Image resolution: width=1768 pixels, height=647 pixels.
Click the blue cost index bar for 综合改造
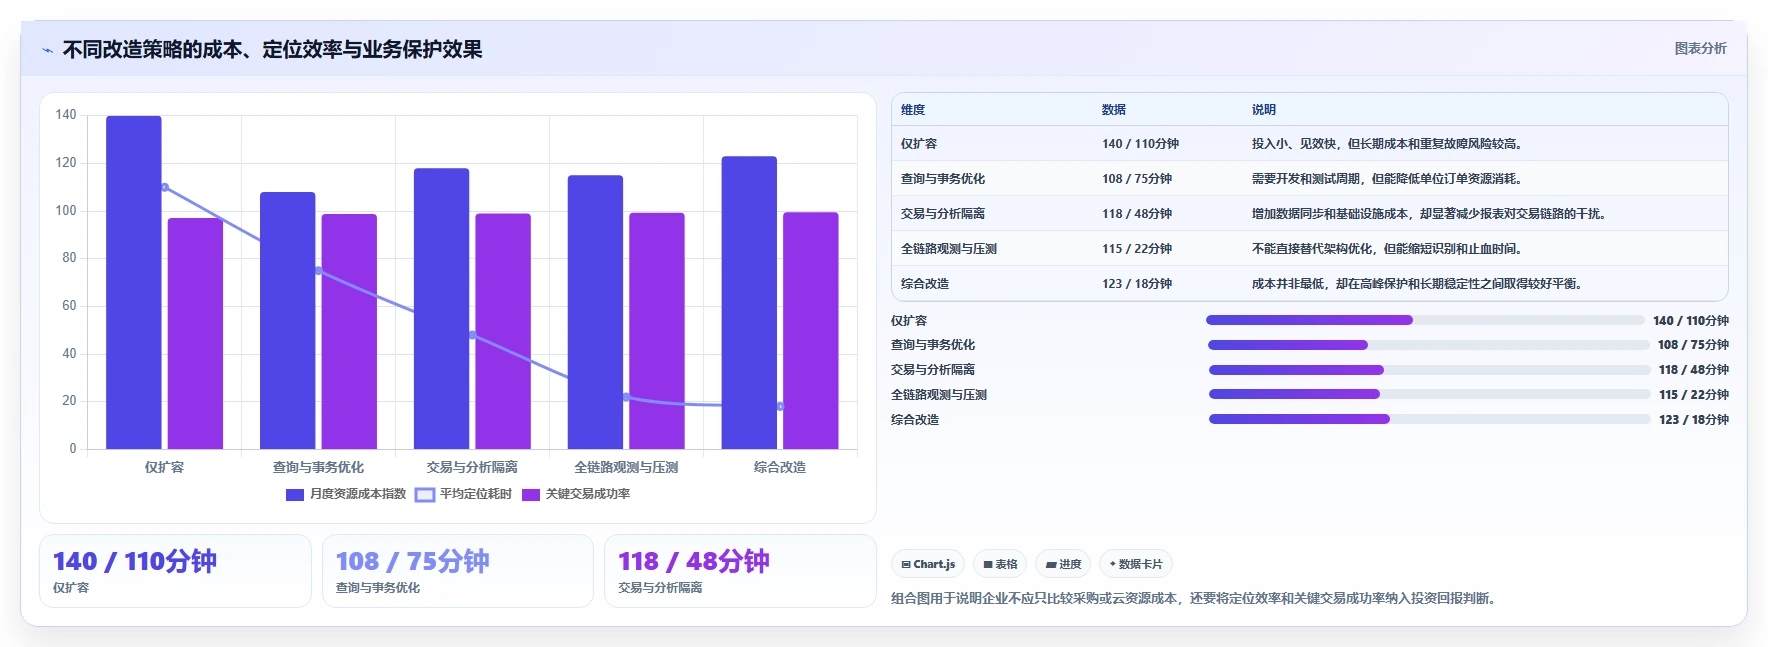pyautogui.click(x=749, y=302)
